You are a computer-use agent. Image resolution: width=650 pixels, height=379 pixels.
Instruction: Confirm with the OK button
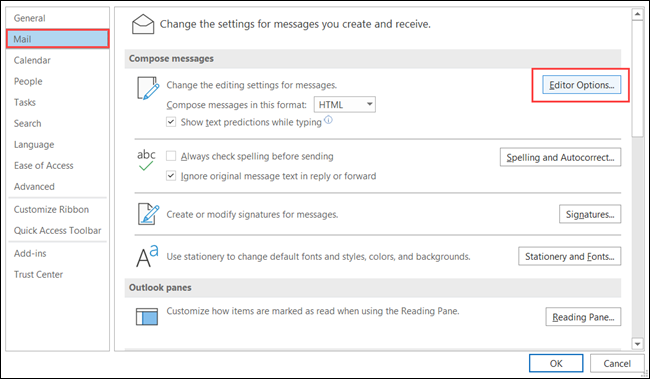coord(556,363)
